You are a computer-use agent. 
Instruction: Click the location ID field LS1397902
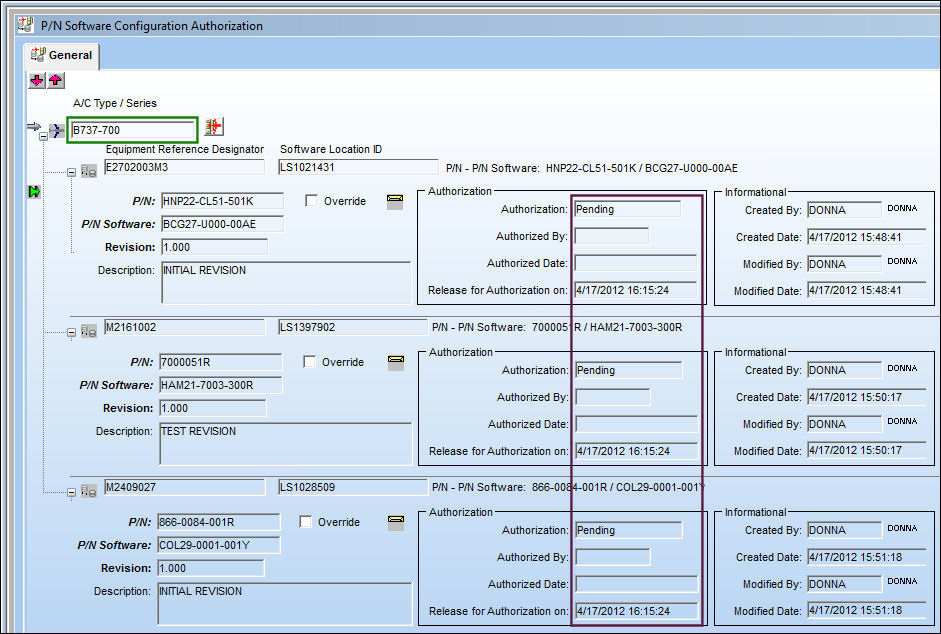[x=353, y=327]
